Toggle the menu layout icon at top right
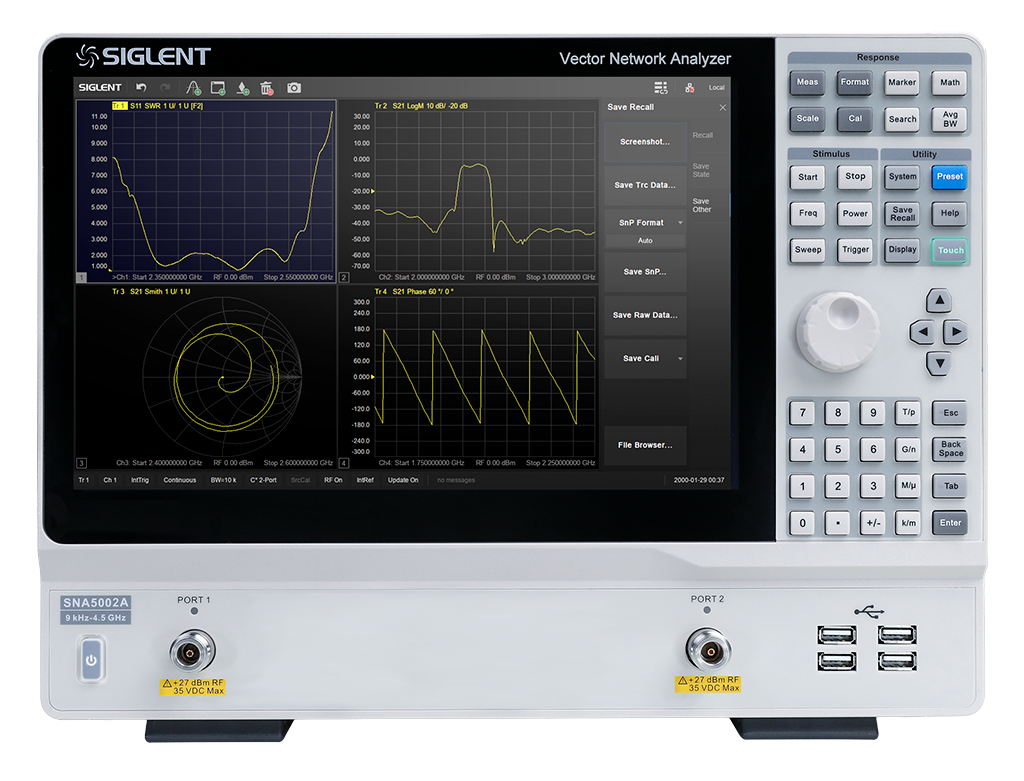Screen dimensions: 1024x781 [661, 88]
